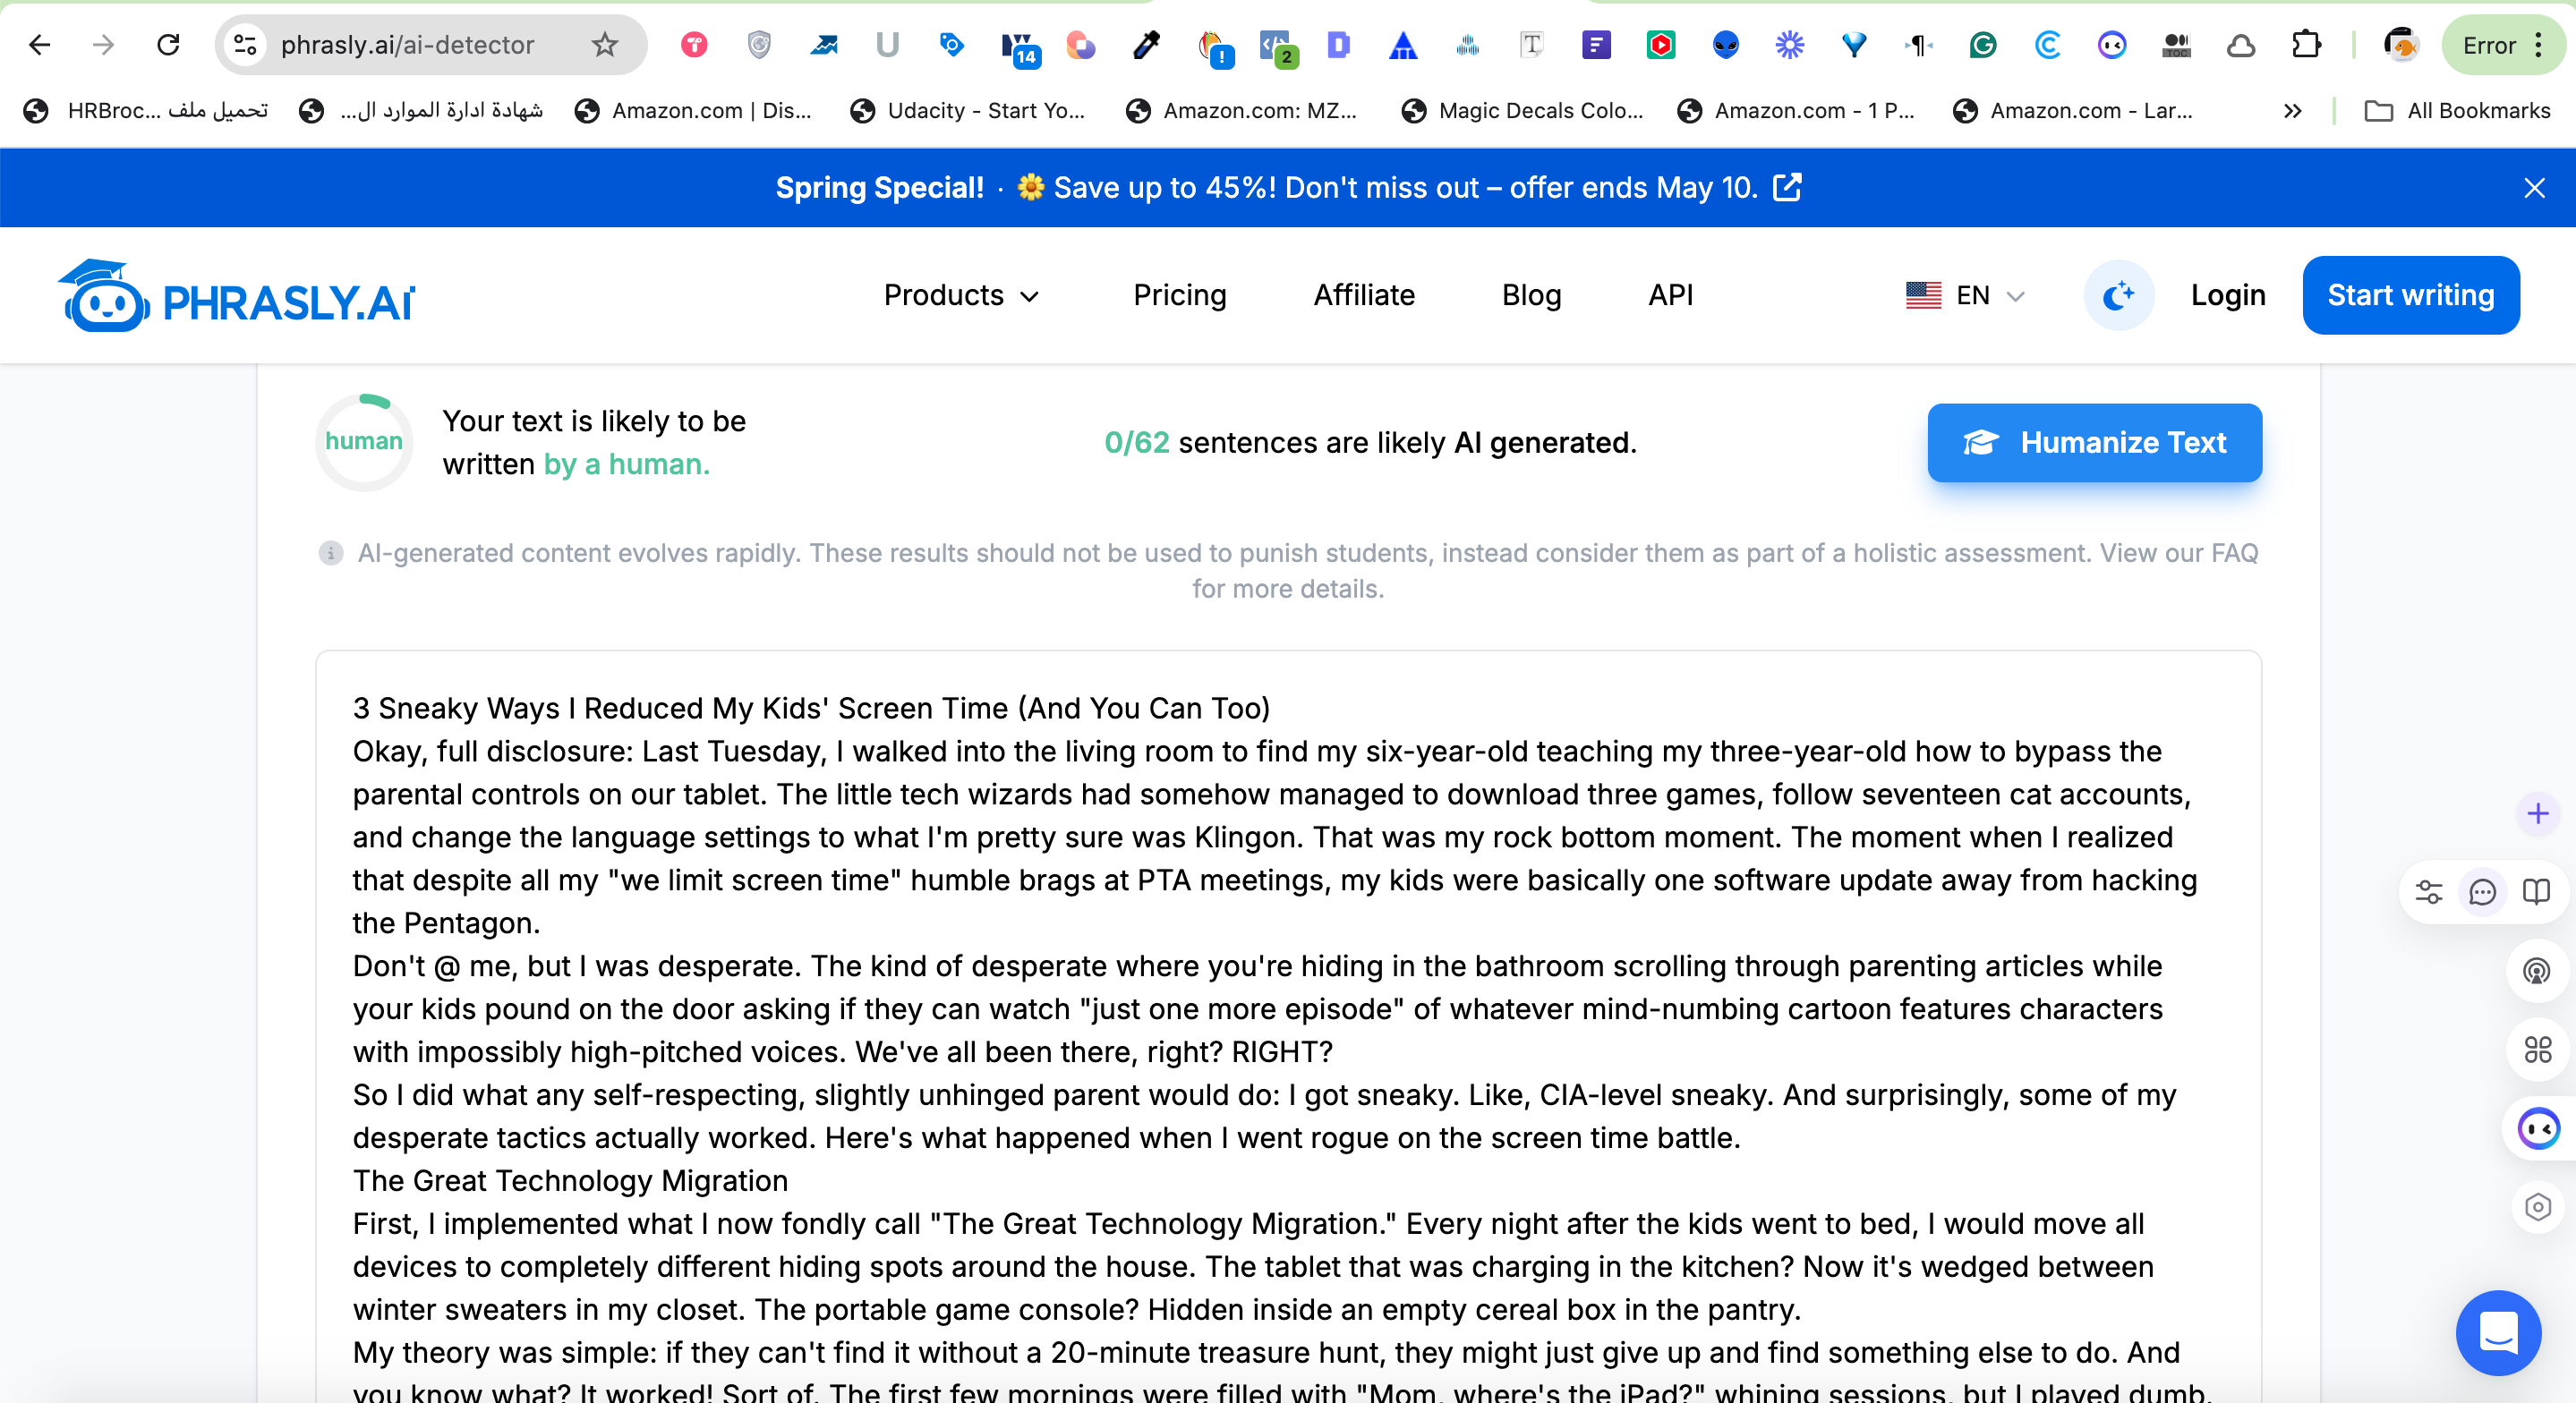Open the HRBroc bookmark
This screenshot has height=1403, width=2576.
(146, 111)
